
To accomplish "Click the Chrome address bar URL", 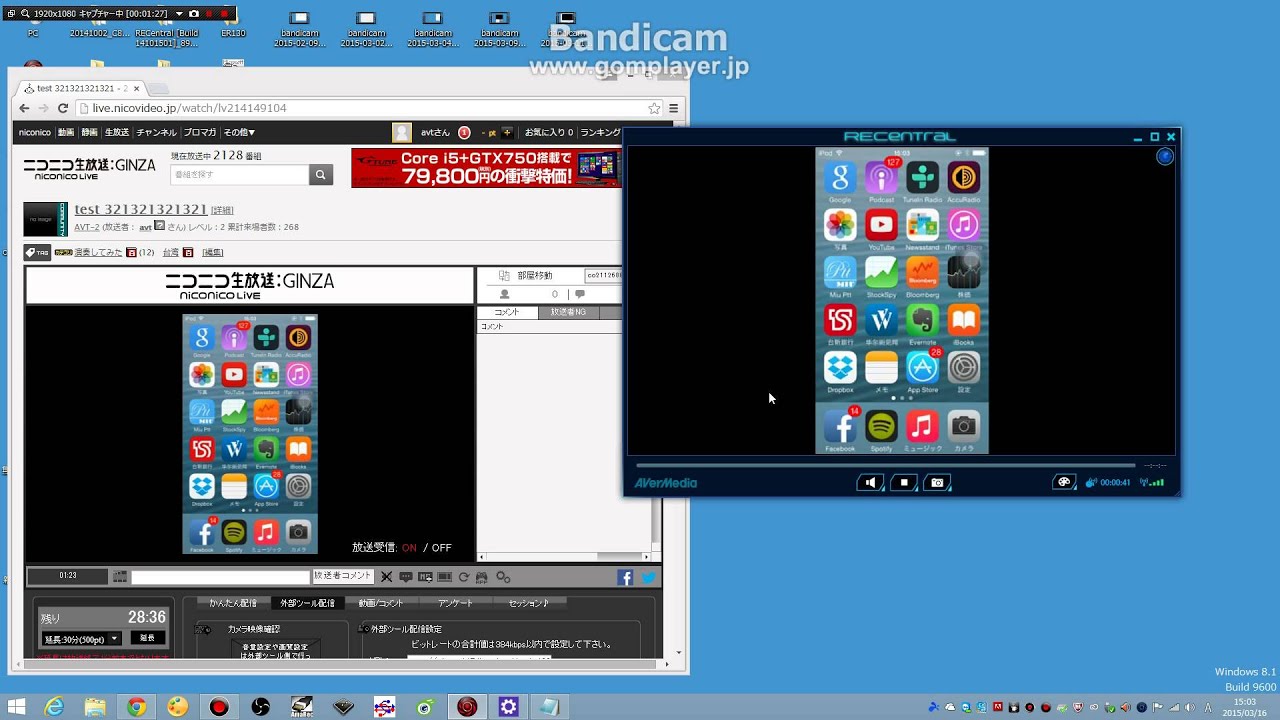I will pos(190,108).
